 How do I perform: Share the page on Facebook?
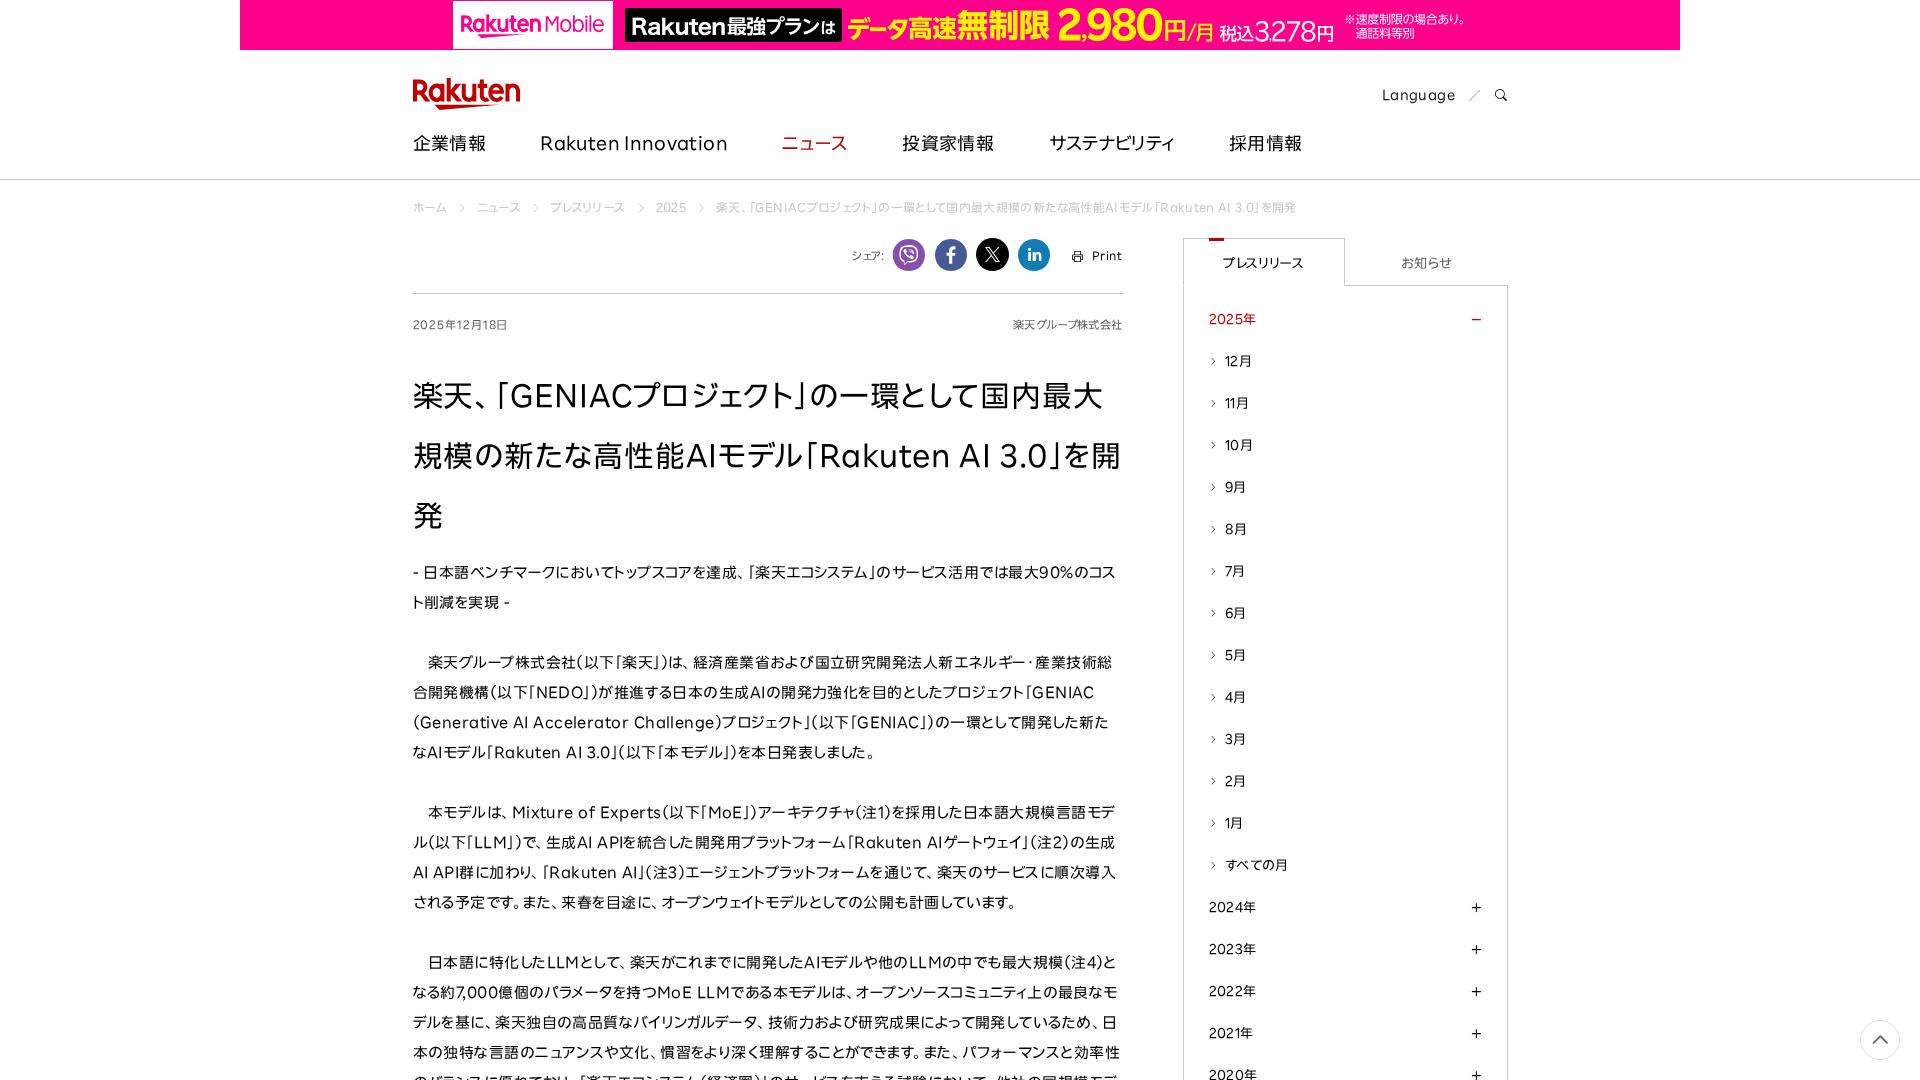(x=950, y=255)
